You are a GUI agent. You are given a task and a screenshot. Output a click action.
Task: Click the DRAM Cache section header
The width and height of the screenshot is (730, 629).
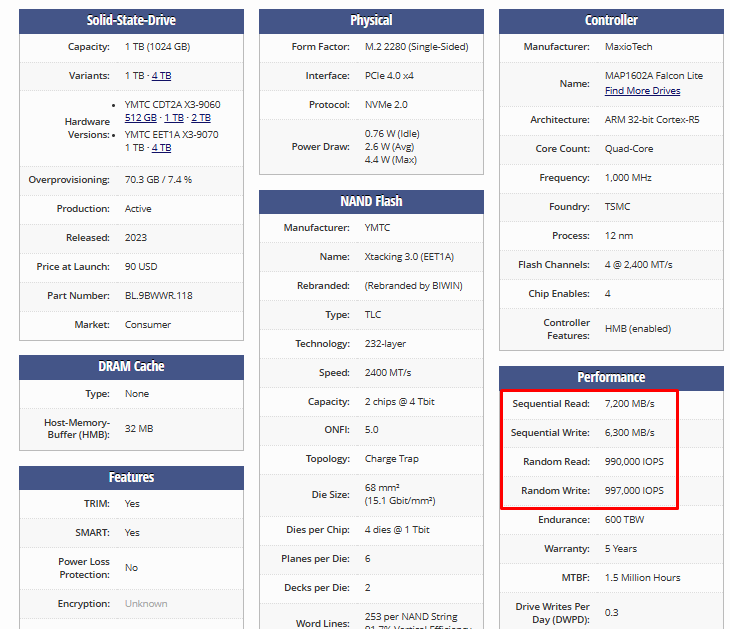131,367
